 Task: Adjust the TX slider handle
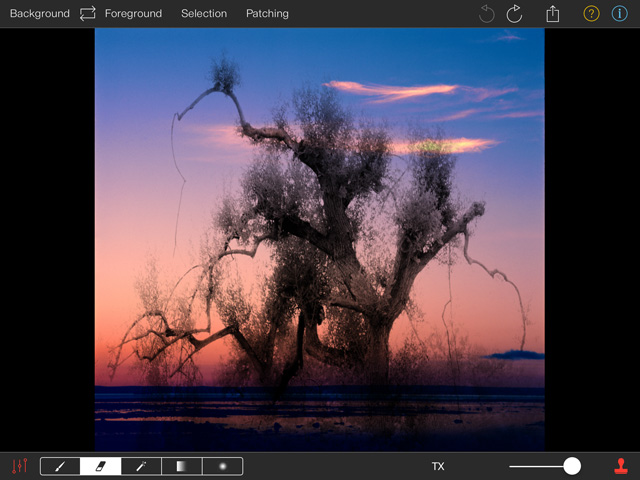click(x=572, y=466)
